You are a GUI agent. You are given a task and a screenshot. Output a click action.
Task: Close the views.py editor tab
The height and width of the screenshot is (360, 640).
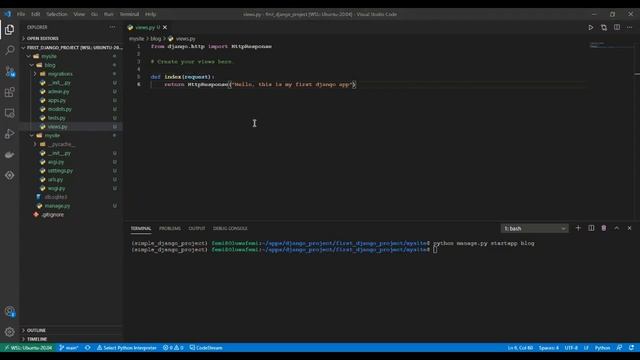[165, 27]
